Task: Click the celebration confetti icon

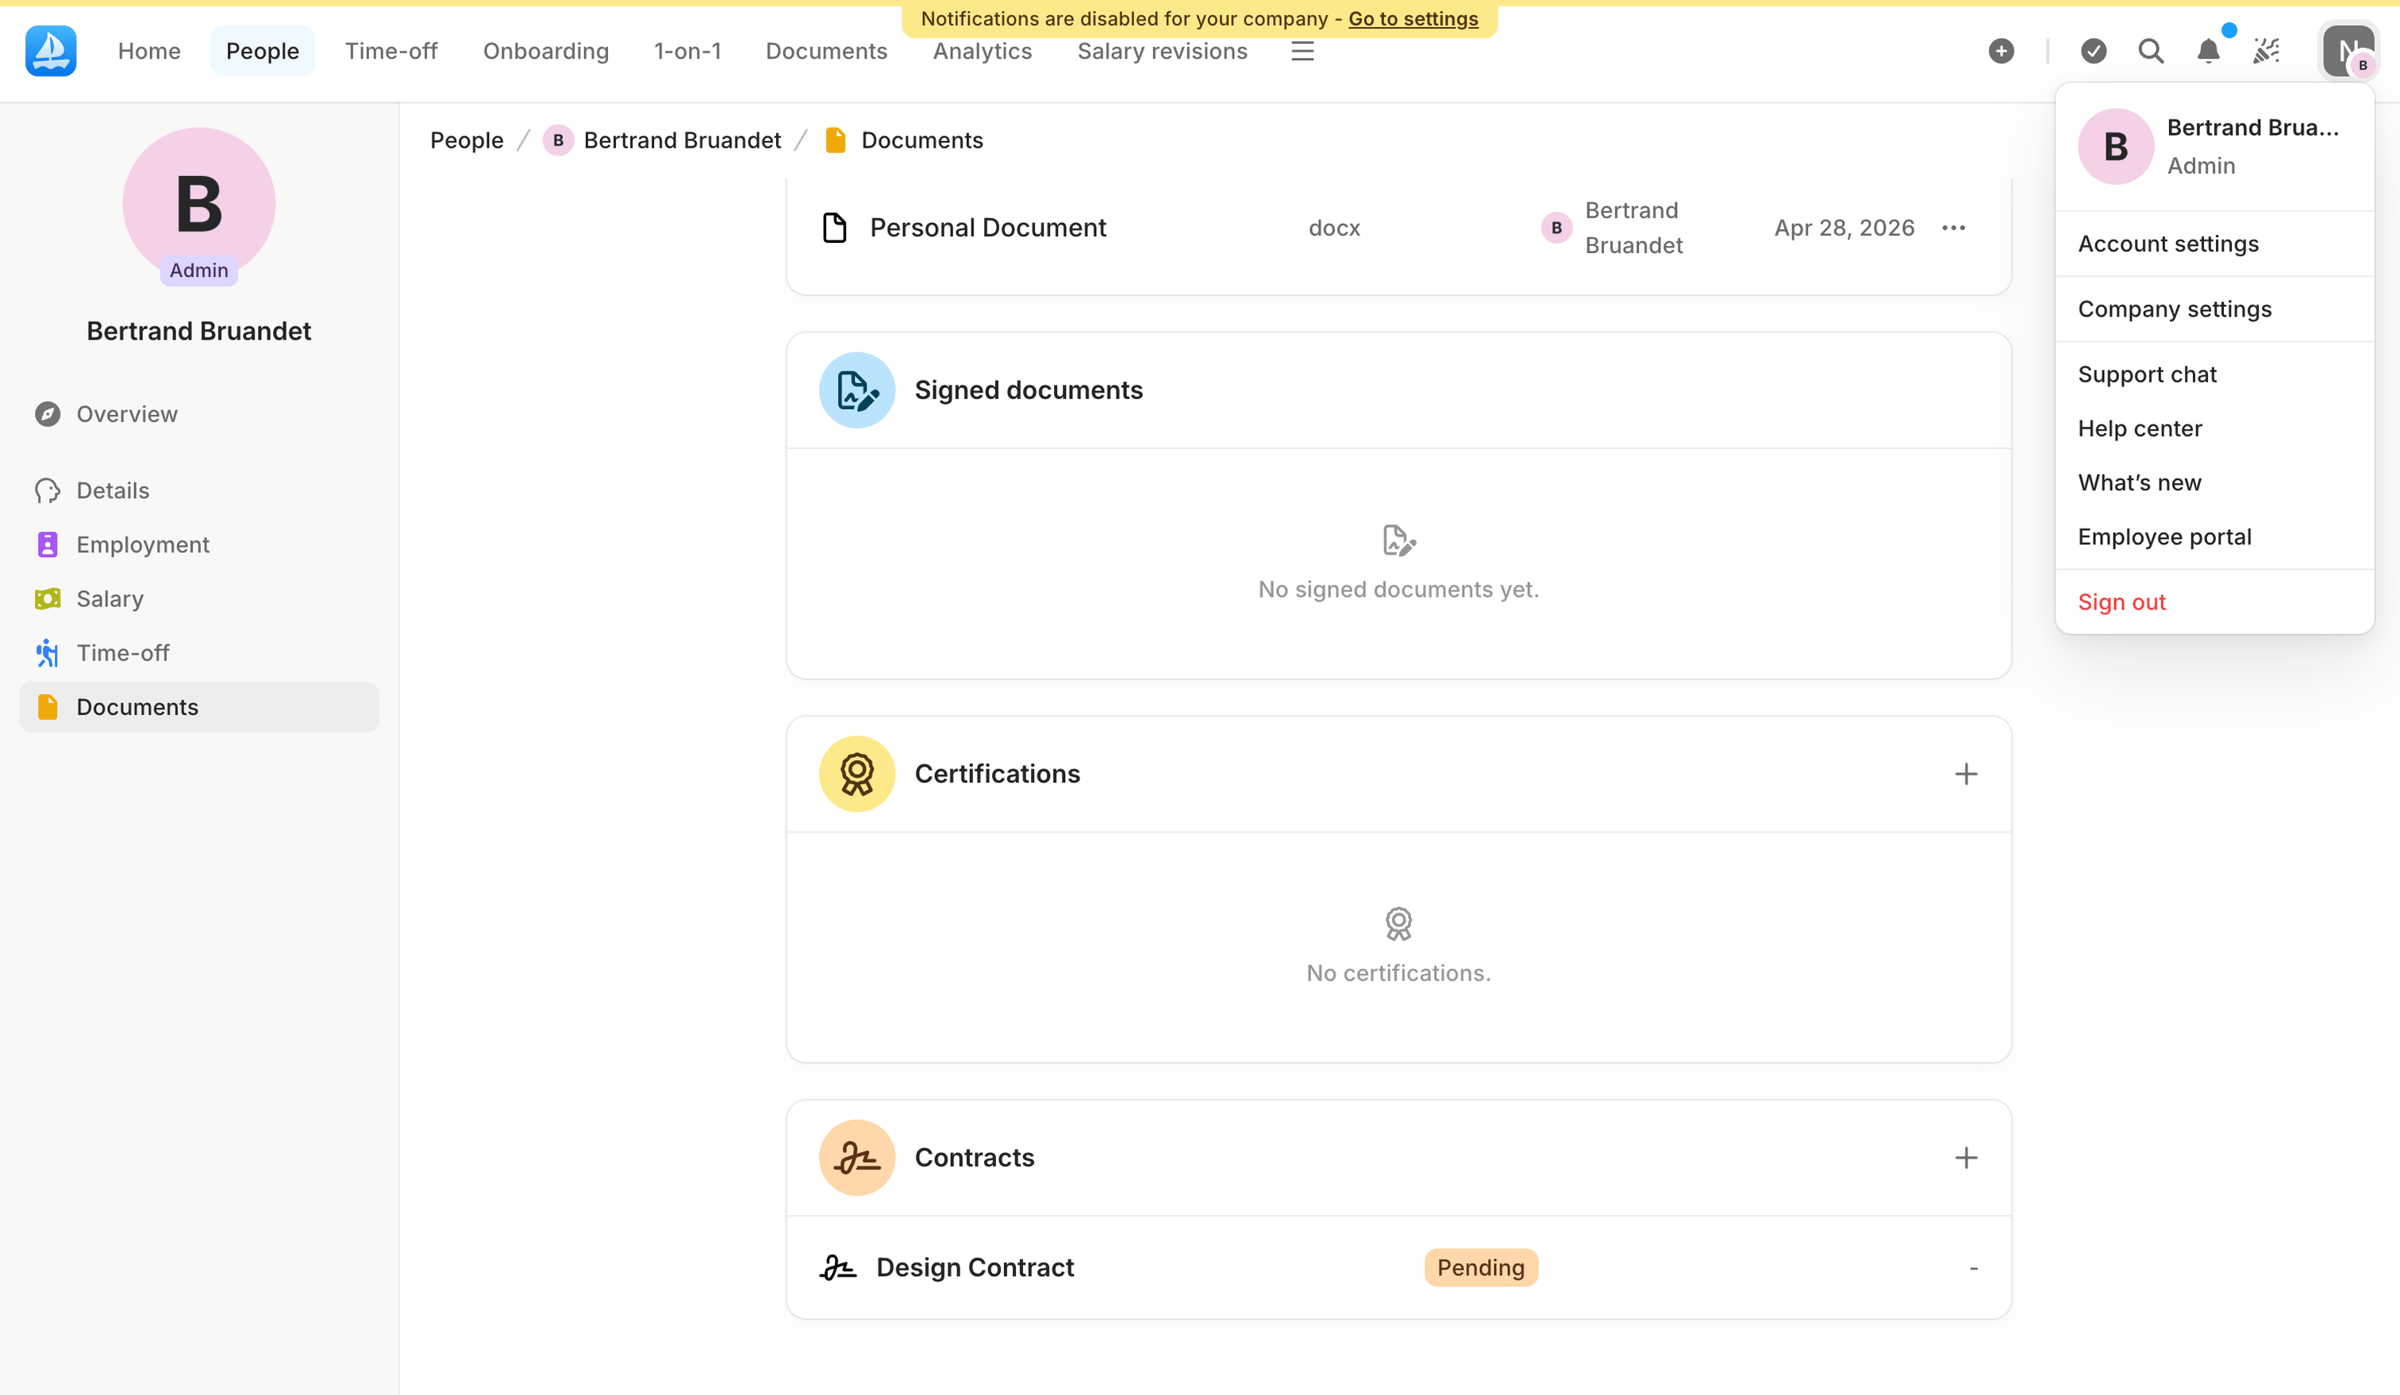Action: (2266, 51)
